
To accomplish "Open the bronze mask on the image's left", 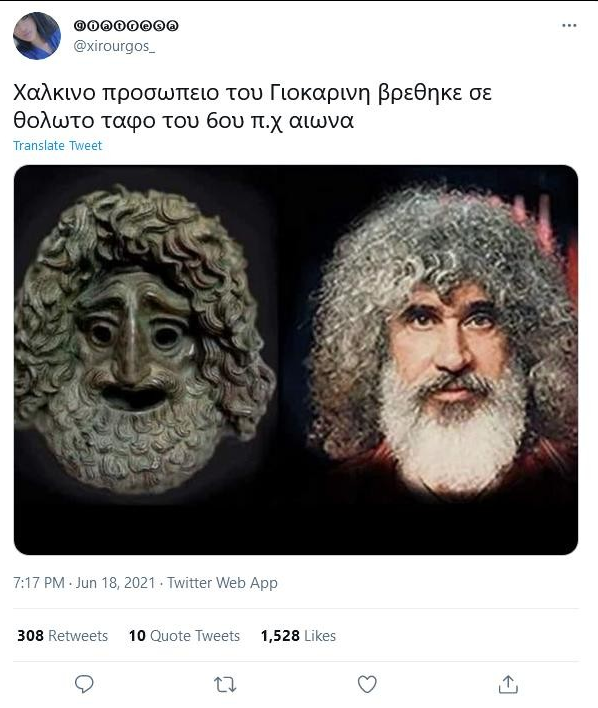I will point(145,334).
